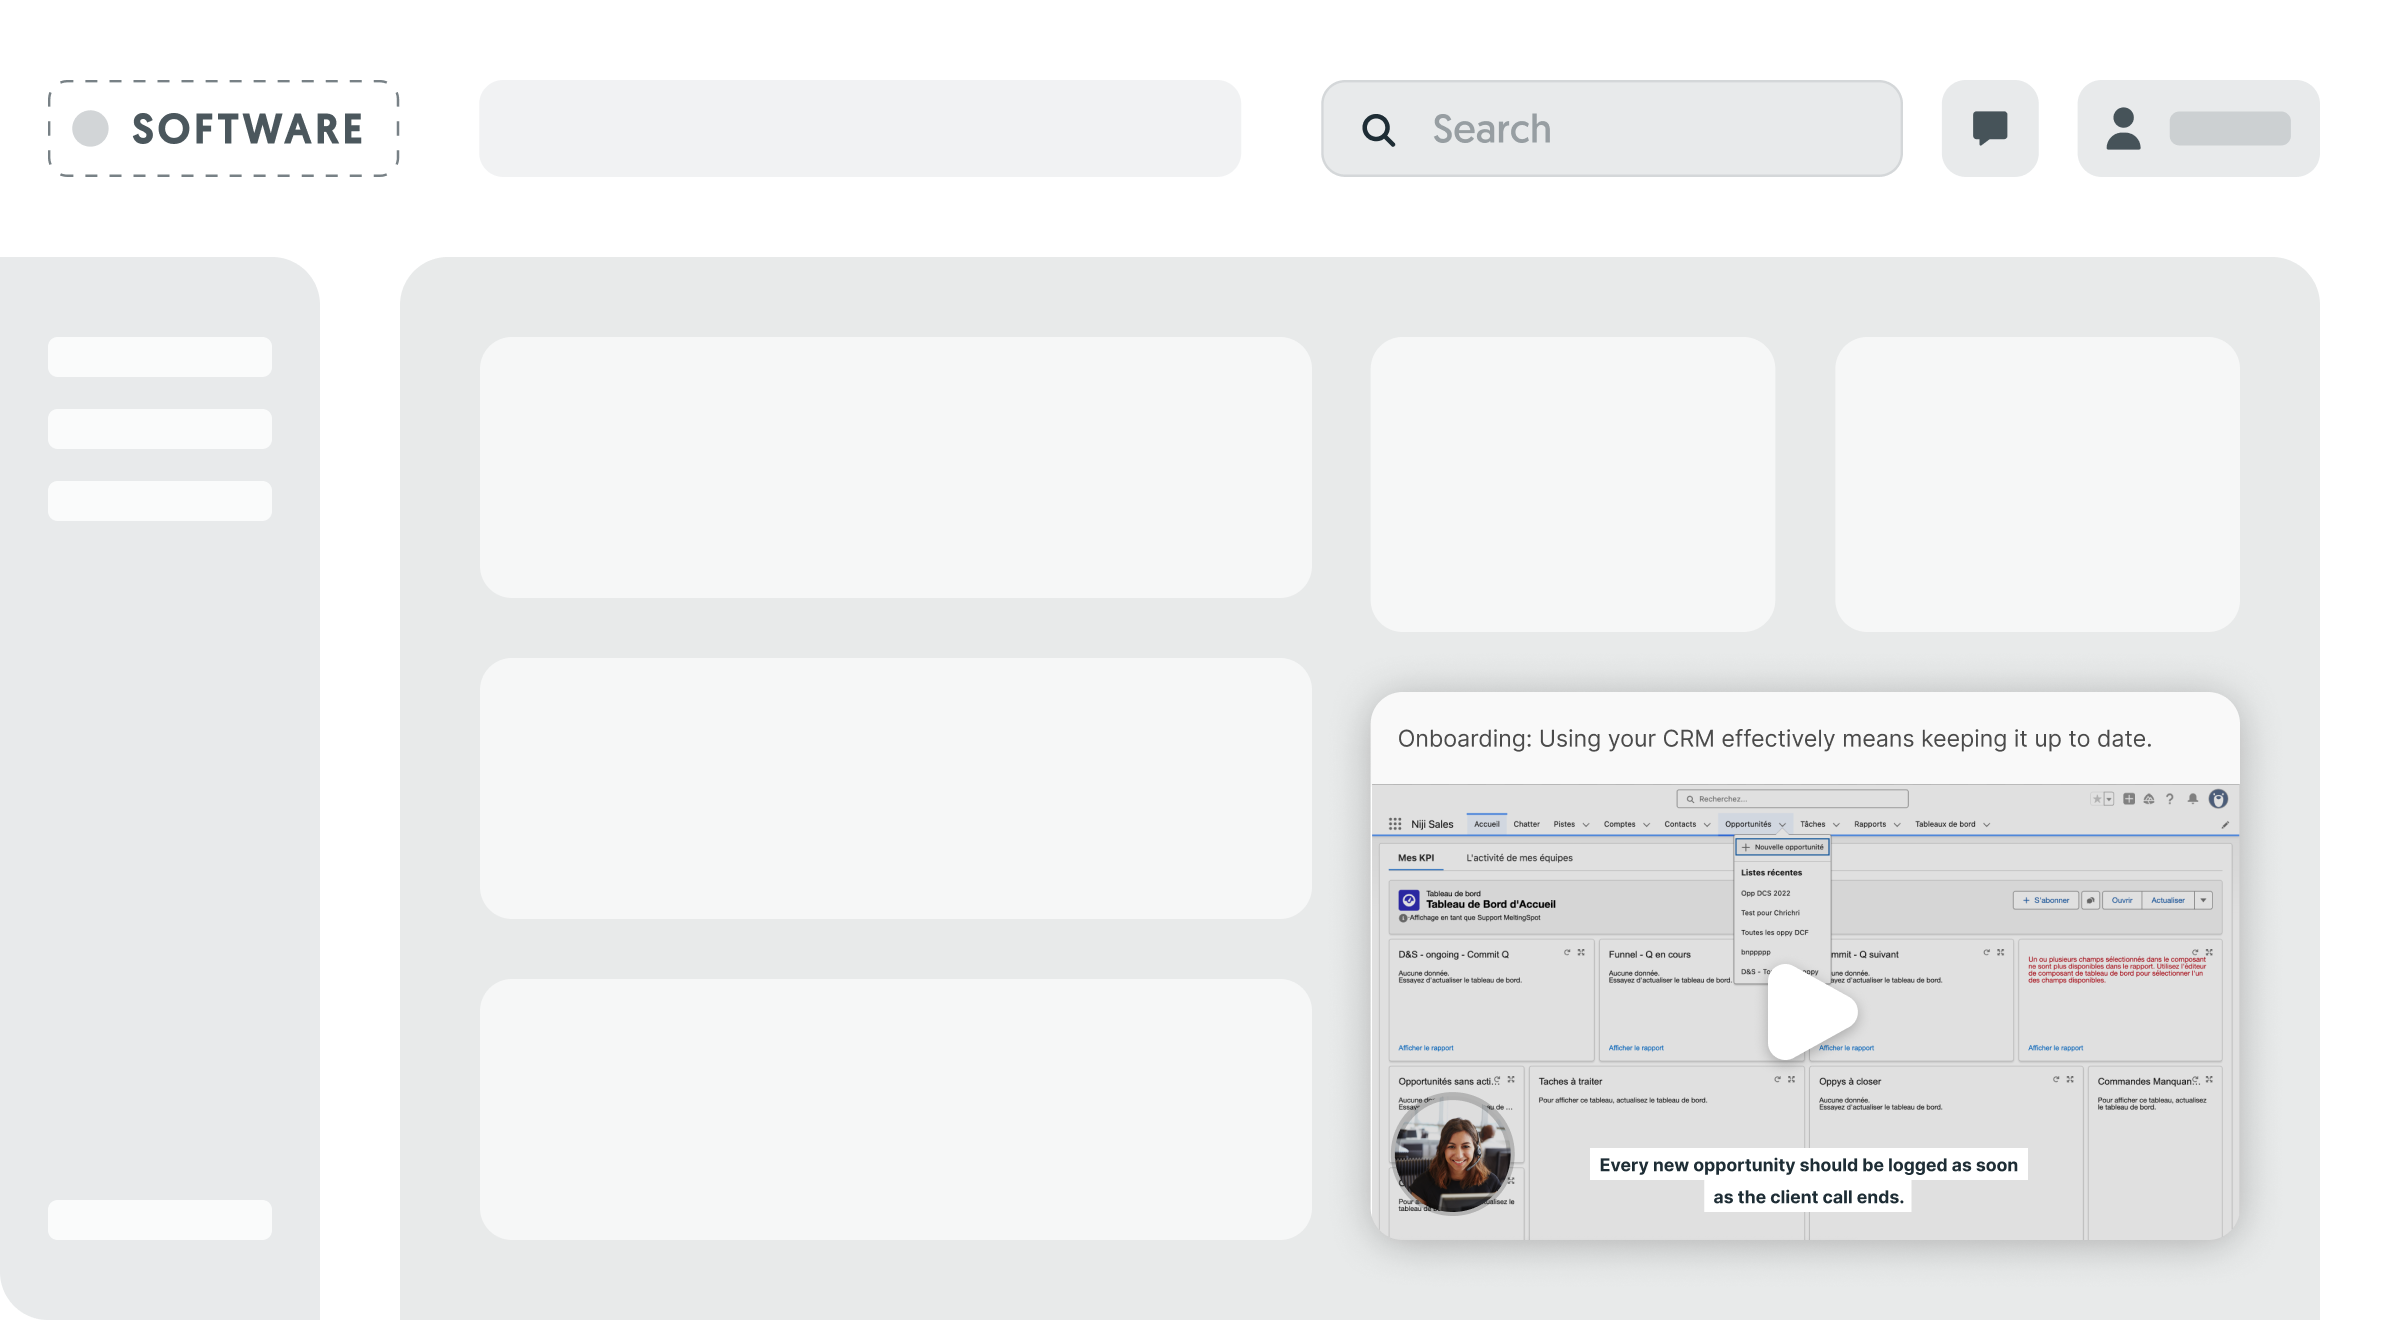2400x1320 pixels.
Task: Open L'activité de mes équipes tab
Action: point(1519,858)
